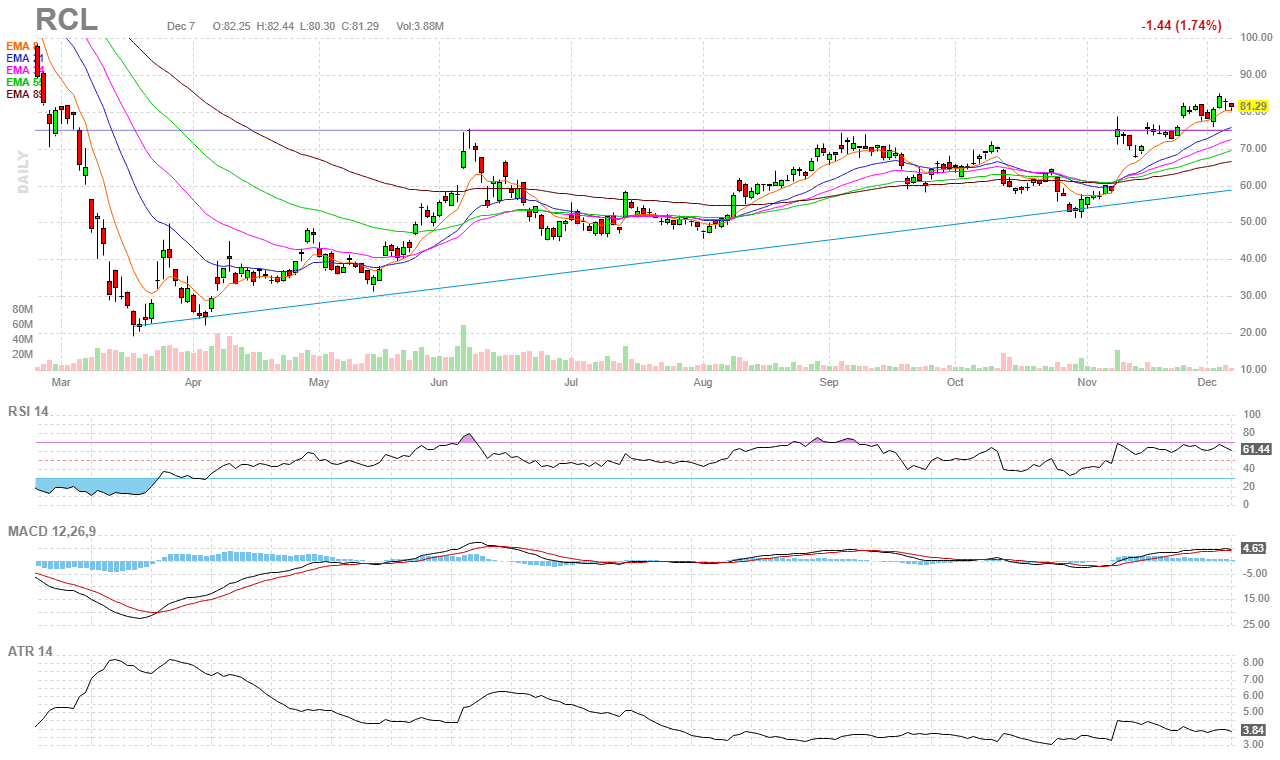The height and width of the screenshot is (760, 1280).
Task: Click the high price H:82.44
Action: pos(276,26)
